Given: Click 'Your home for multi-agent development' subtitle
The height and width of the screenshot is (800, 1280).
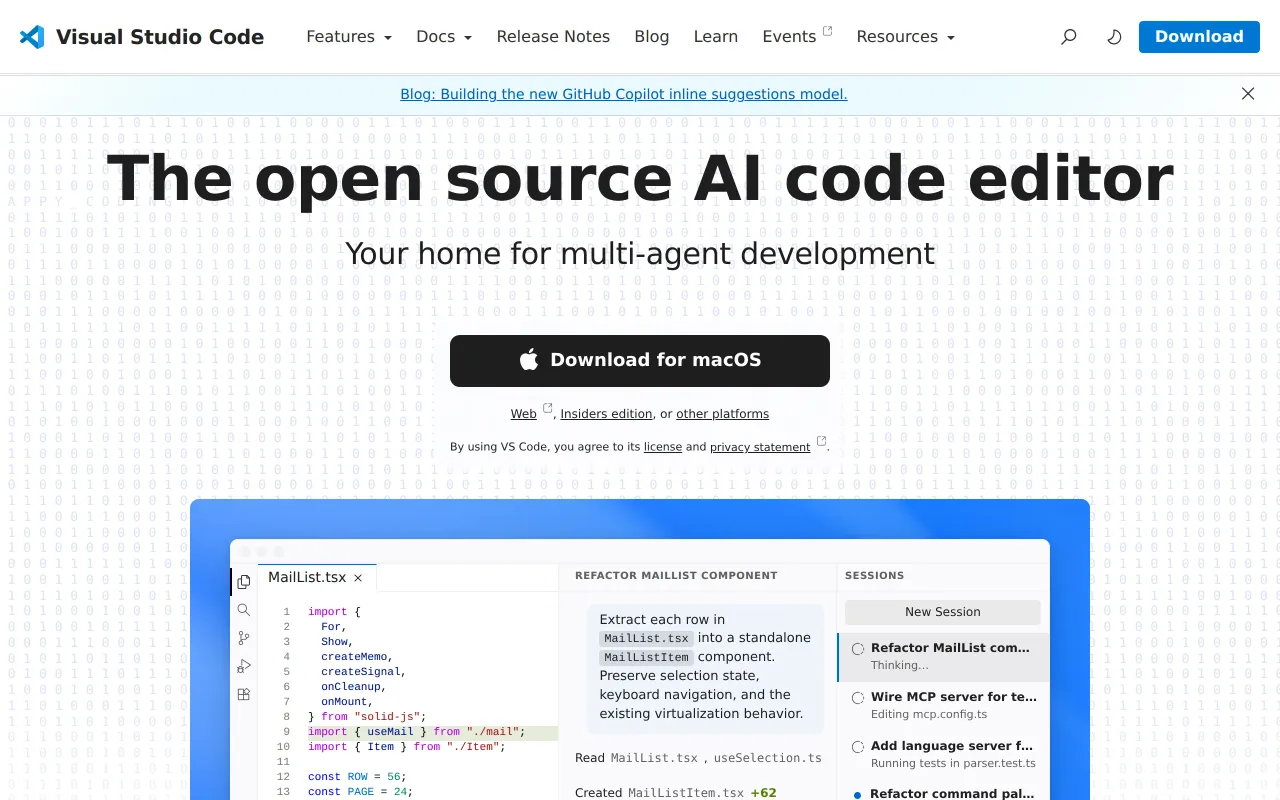Looking at the screenshot, I should pyautogui.click(x=640, y=254).
